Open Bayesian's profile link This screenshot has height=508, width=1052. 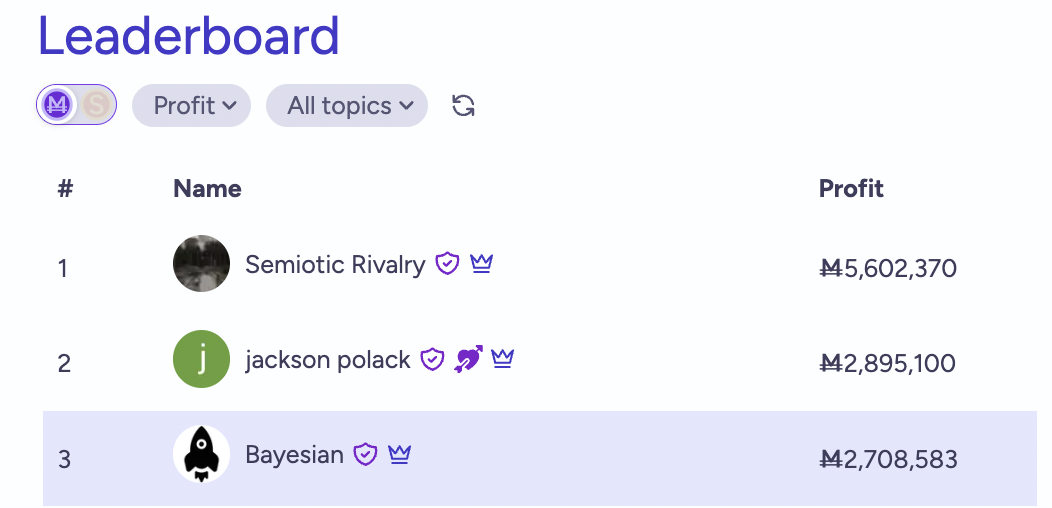[x=294, y=455]
